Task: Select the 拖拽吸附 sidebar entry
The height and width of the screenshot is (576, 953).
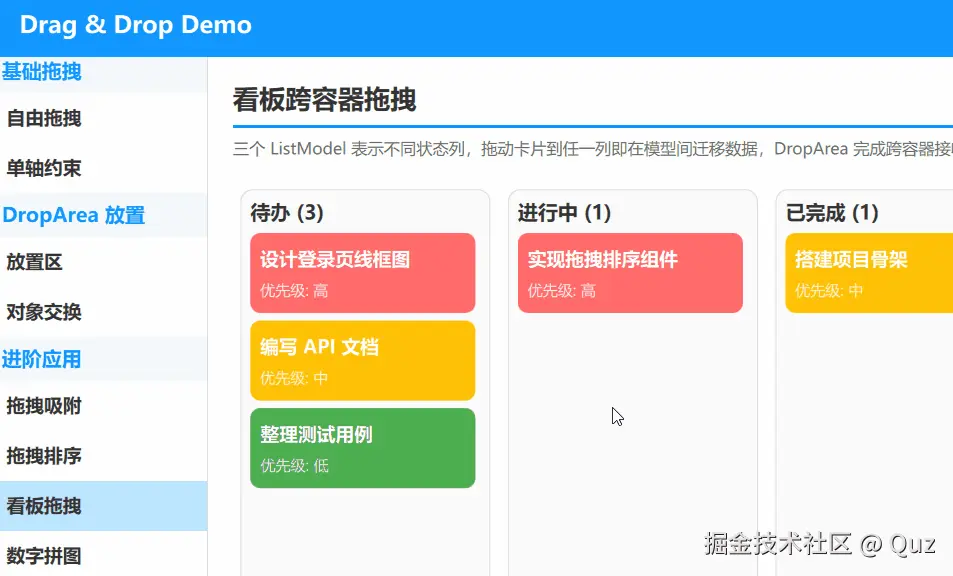Action: click(103, 406)
